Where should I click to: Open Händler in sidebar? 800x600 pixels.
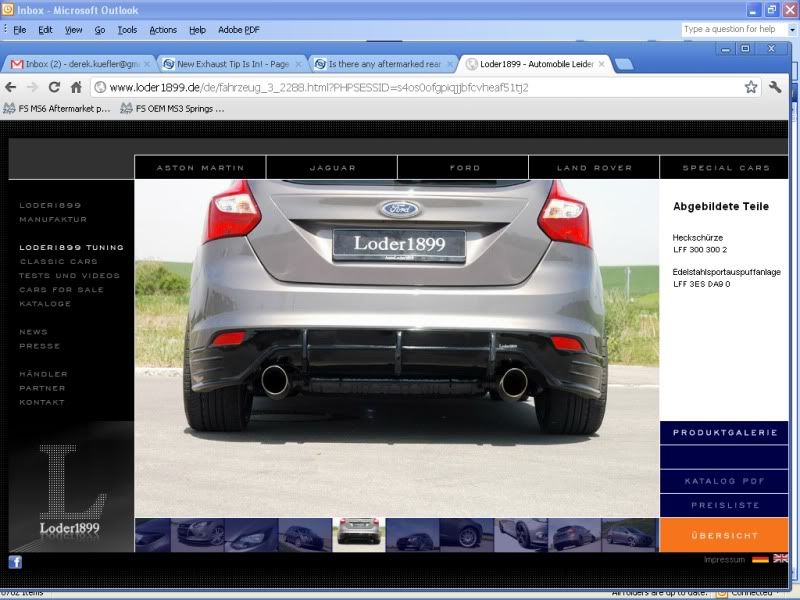coord(43,374)
